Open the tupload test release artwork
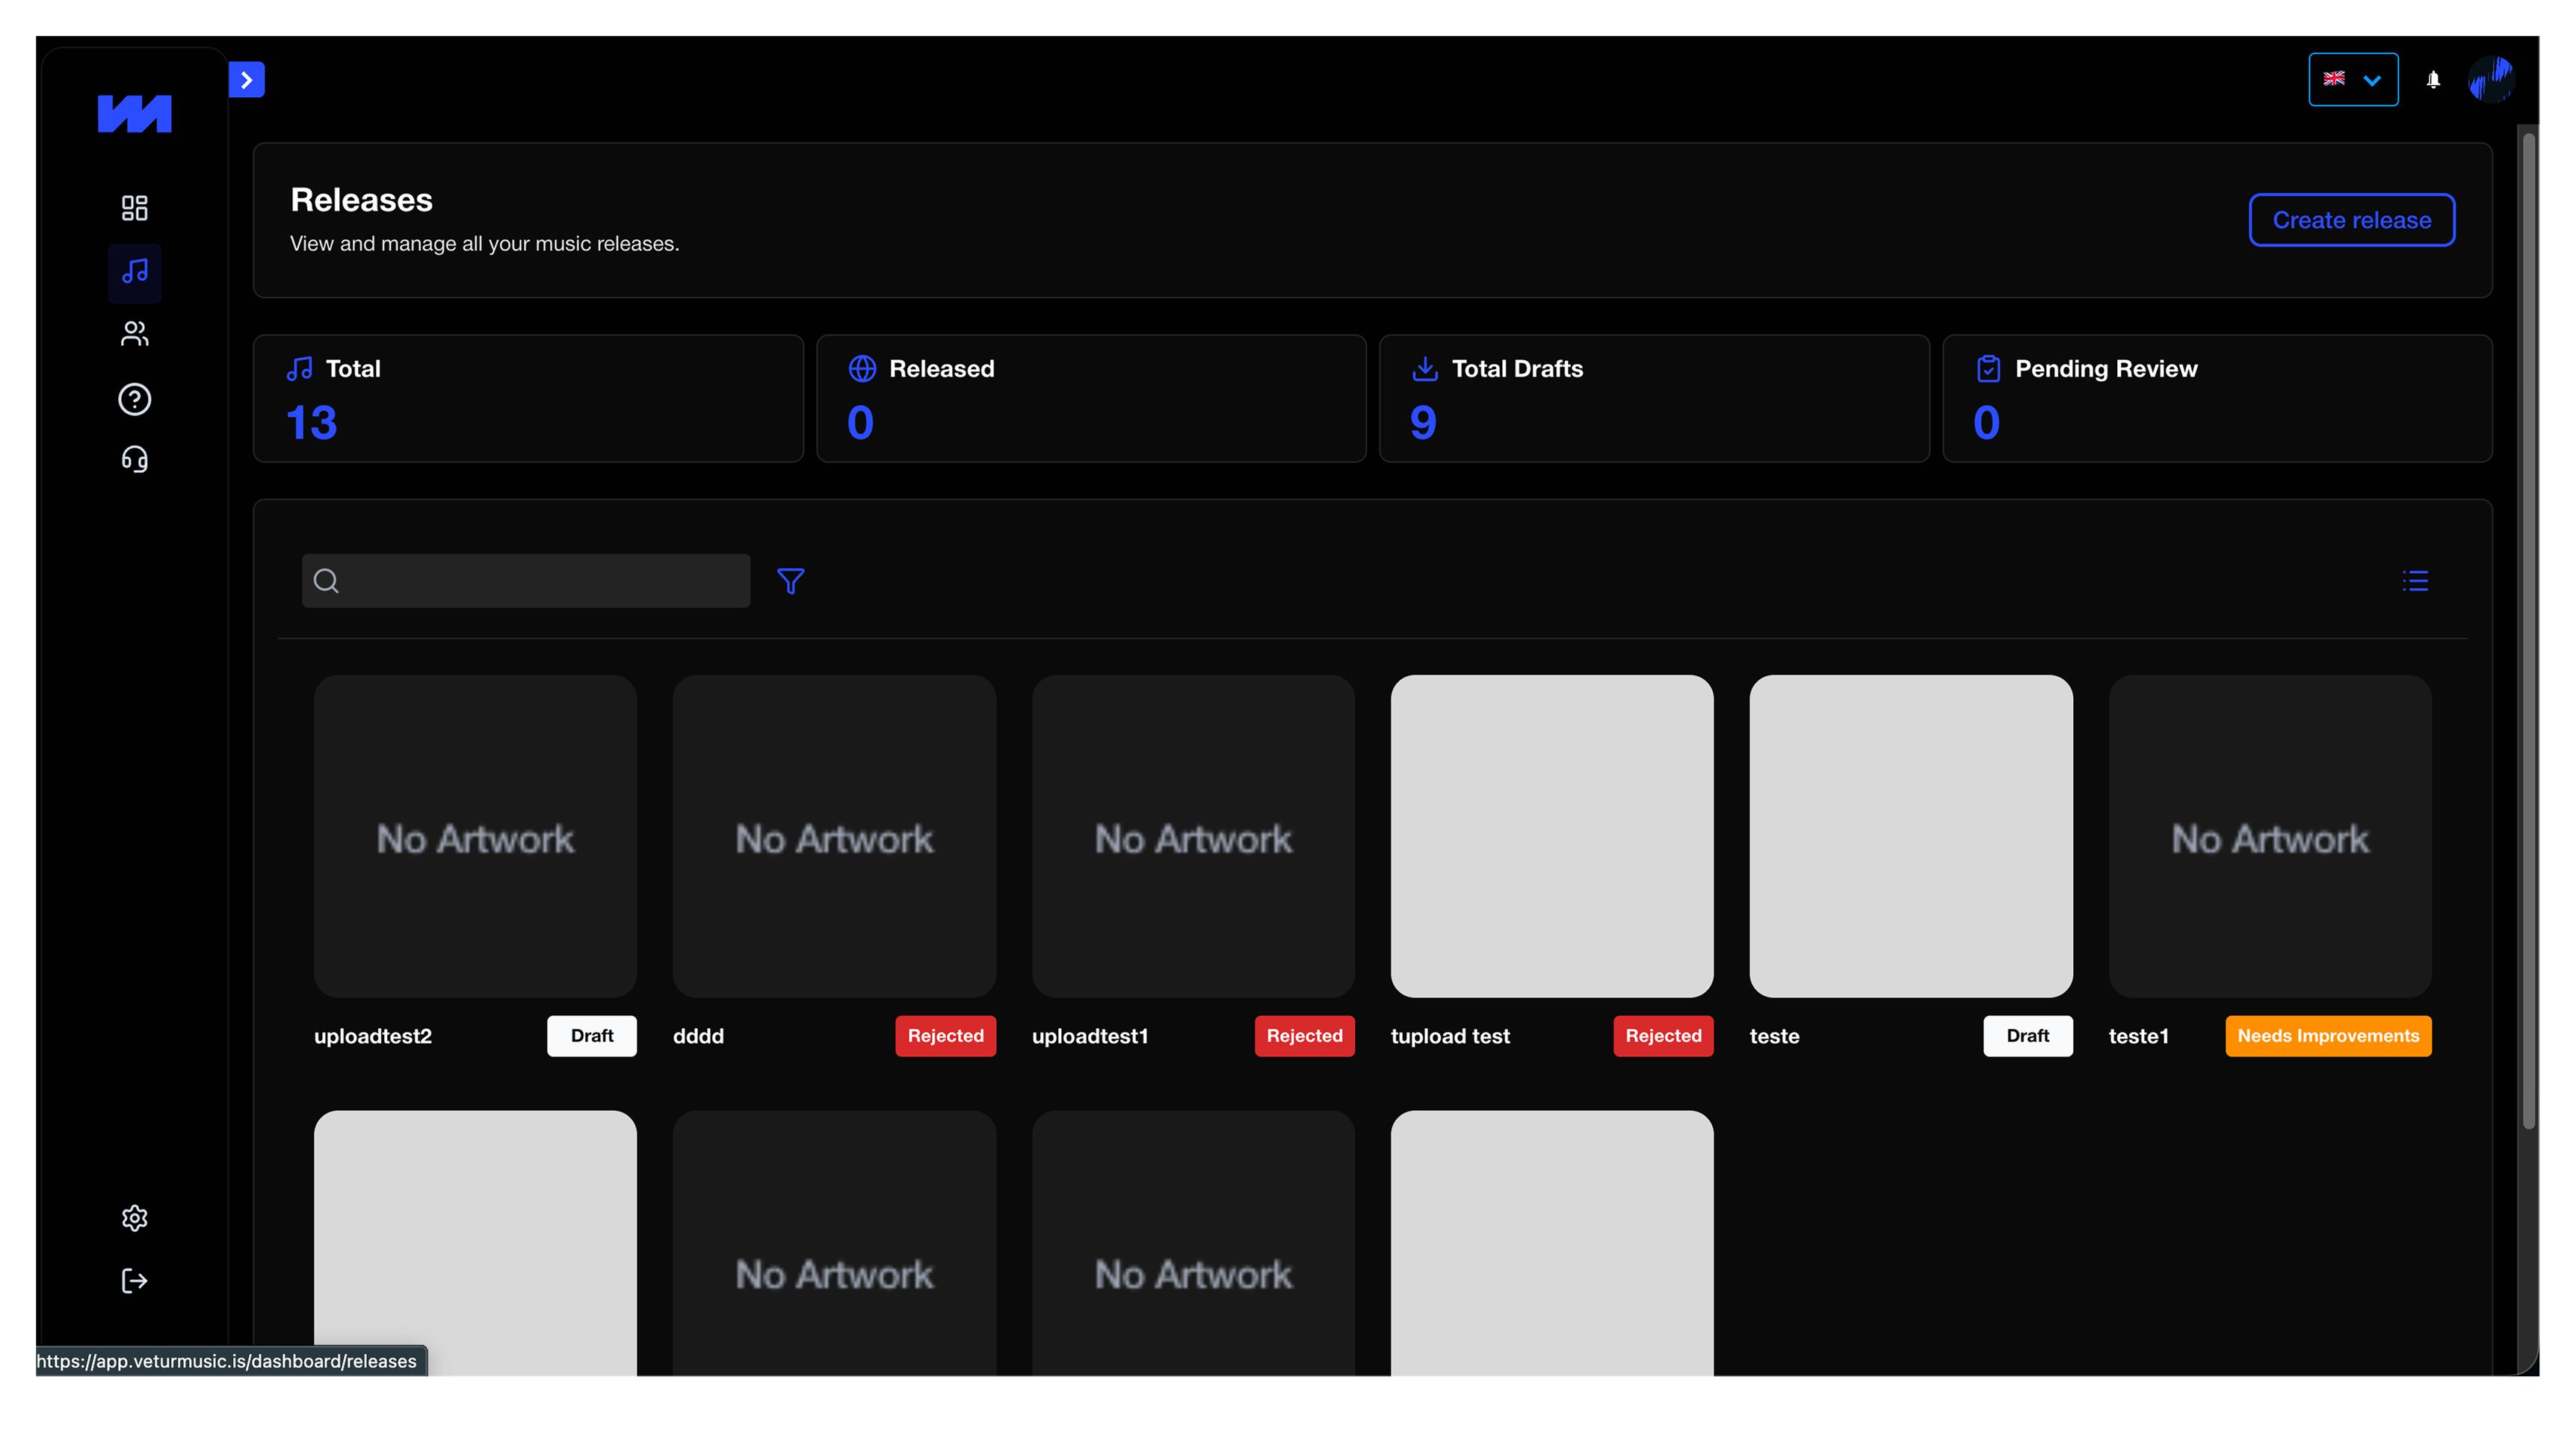Image resolution: width=2576 pixels, height=1433 pixels. 1551,836
